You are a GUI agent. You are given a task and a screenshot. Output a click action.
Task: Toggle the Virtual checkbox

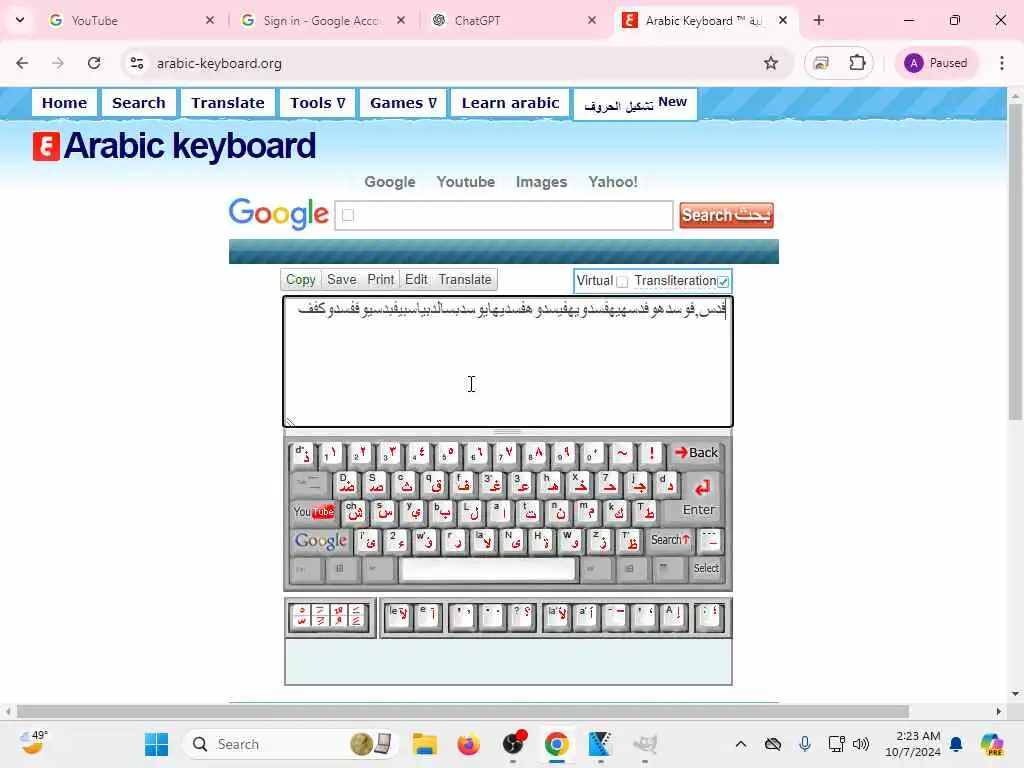pyautogui.click(x=622, y=281)
